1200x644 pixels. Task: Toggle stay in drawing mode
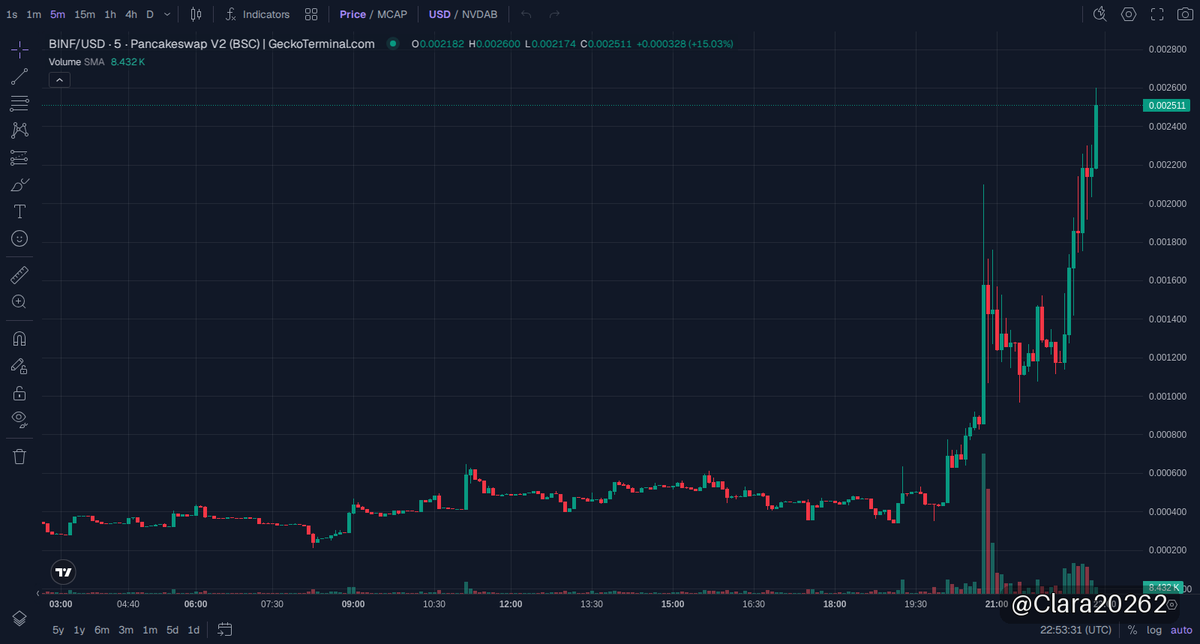coord(19,366)
